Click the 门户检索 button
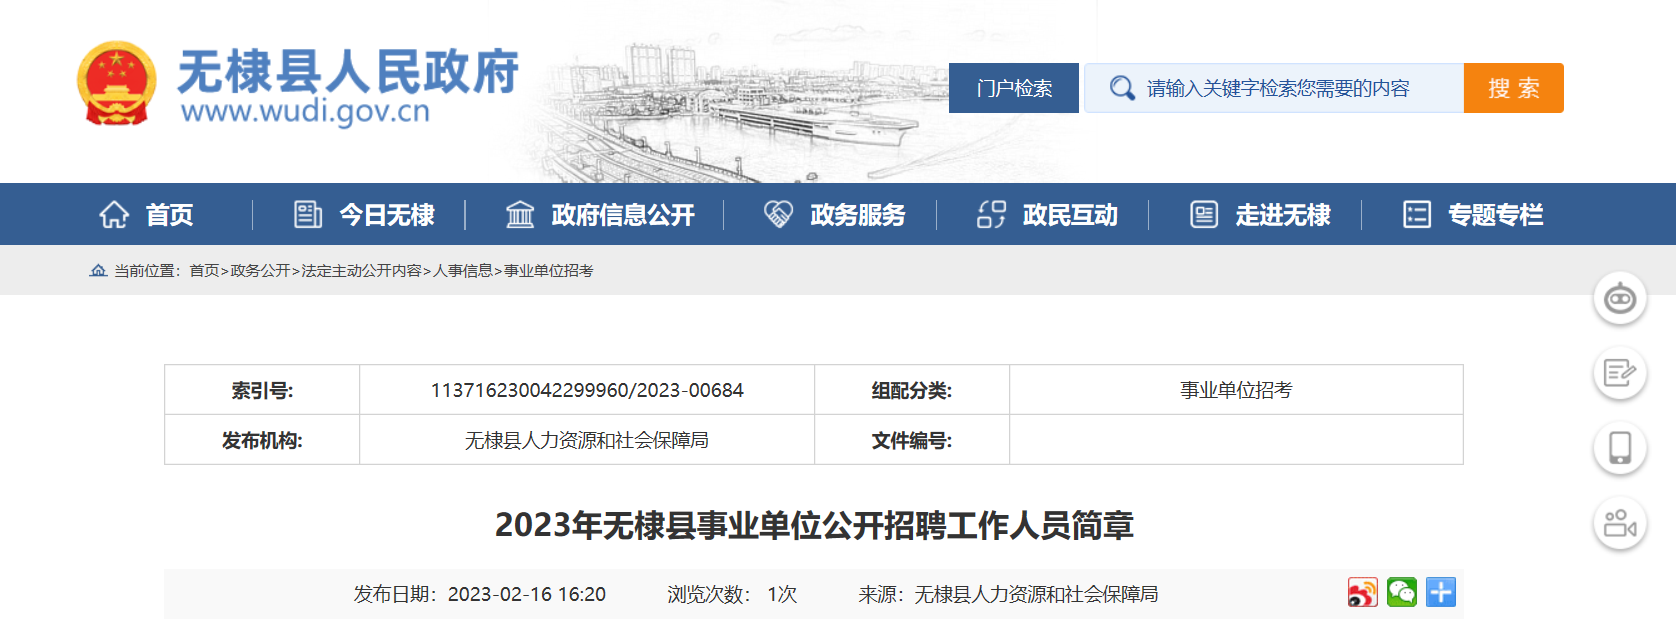 pyautogui.click(x=1014, y=88)
